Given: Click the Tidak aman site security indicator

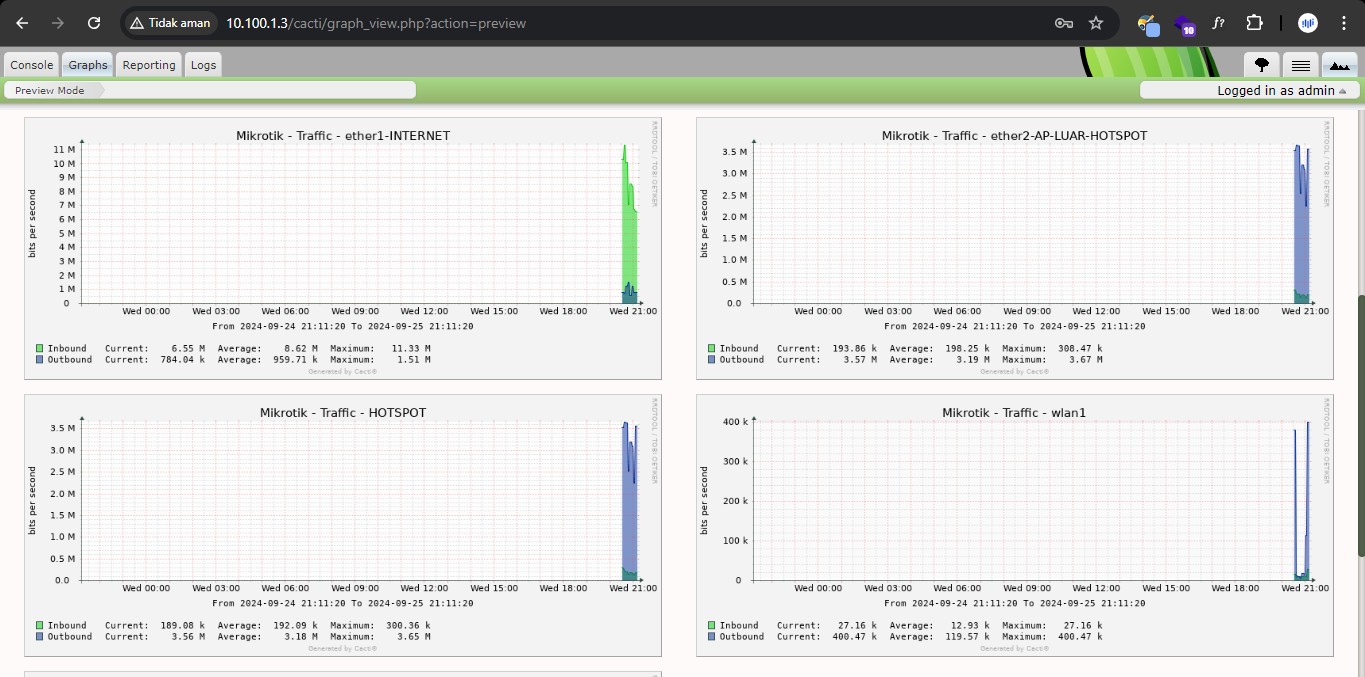Looking at the screenshot, I should pos(170,23).
